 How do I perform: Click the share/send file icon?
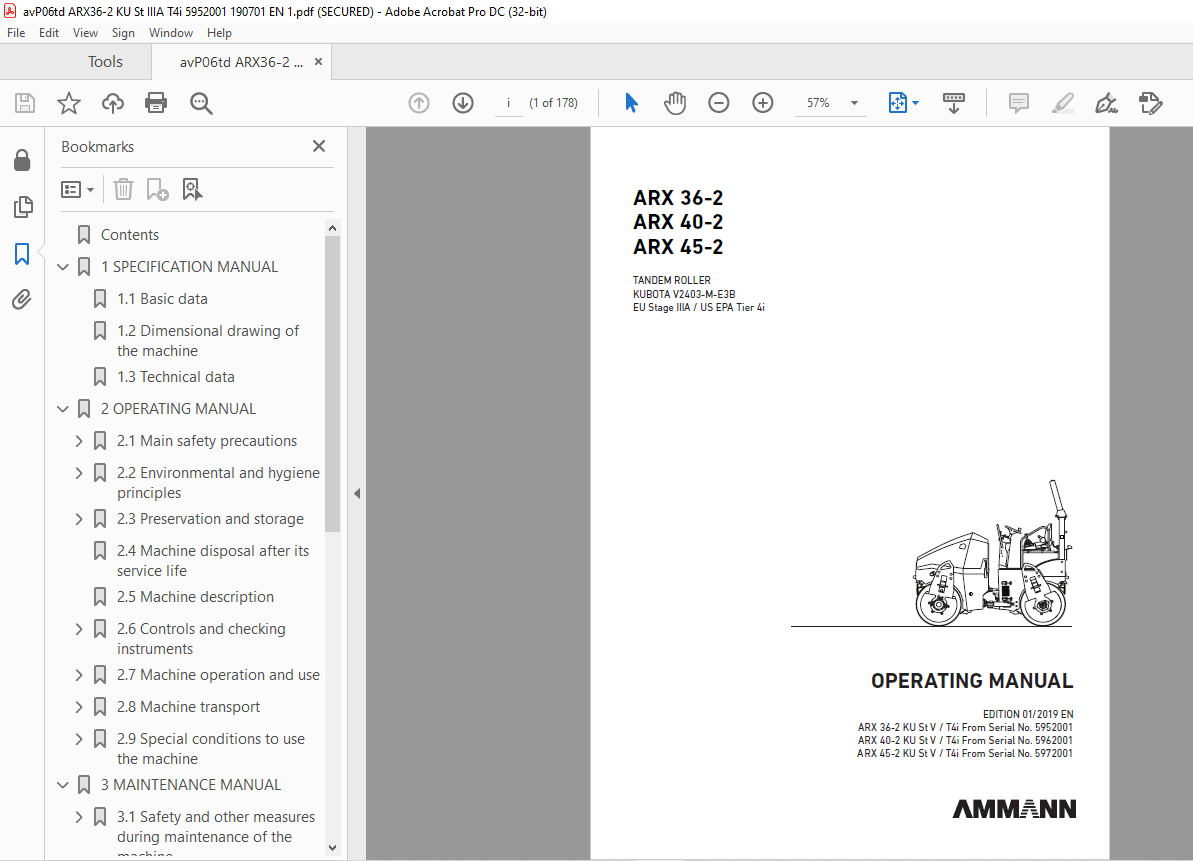(x=1150, y=103)
